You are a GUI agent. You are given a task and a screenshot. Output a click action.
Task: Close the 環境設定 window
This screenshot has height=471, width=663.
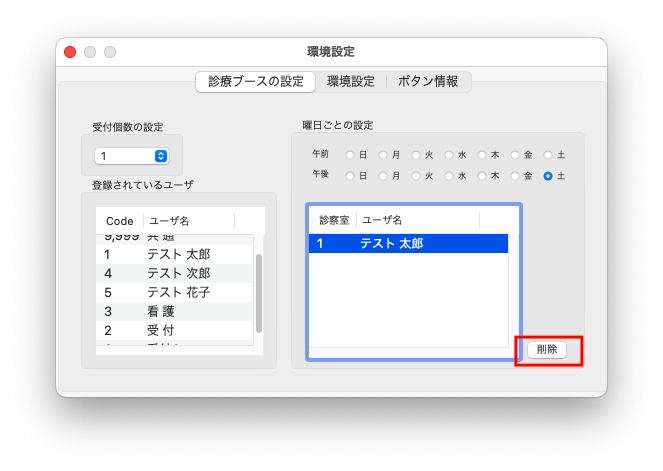(70, 52)
